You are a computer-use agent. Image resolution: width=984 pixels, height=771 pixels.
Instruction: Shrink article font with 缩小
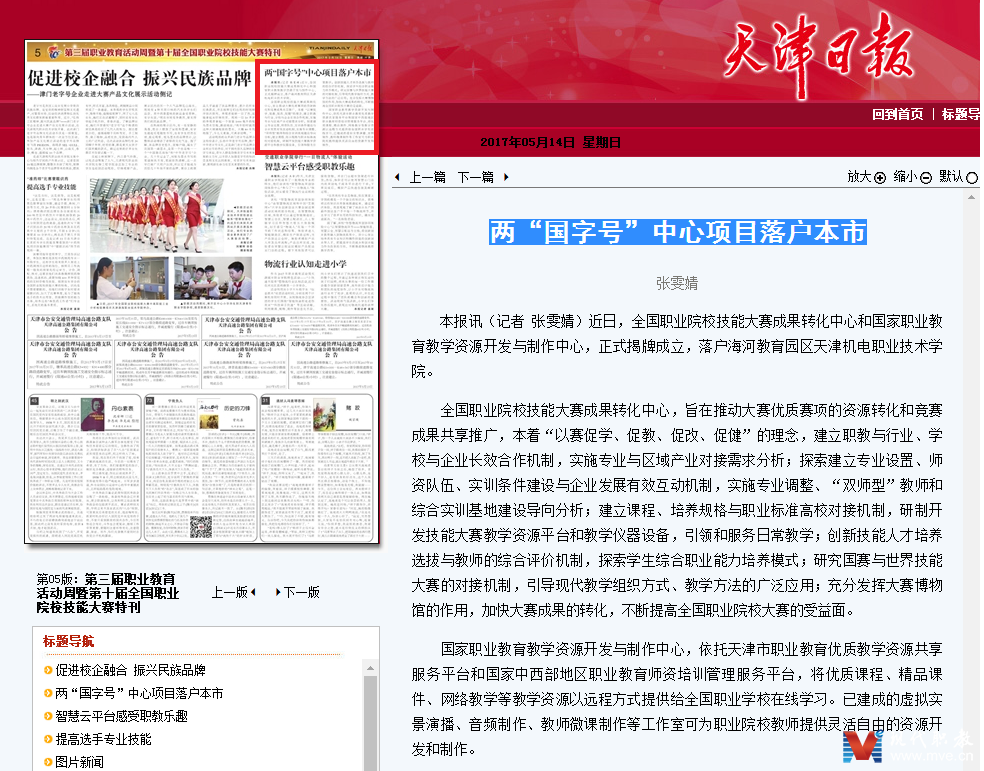pyautogui.click(x=905, y=177)
